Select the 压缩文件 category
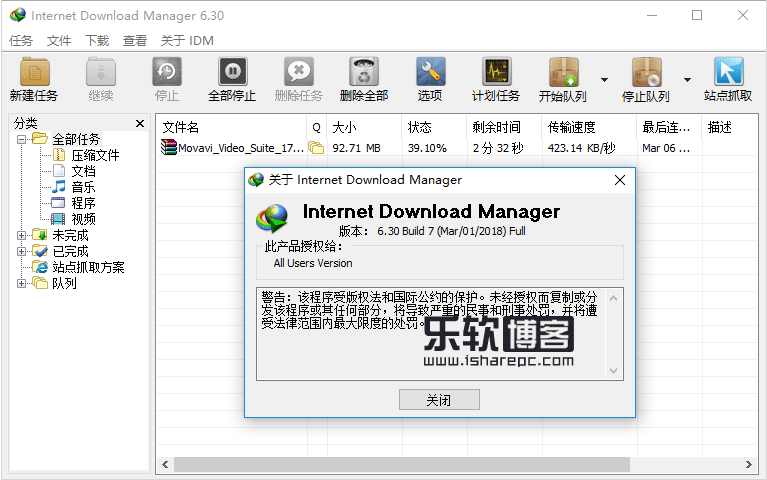767x480 pixels. (95, 156)
